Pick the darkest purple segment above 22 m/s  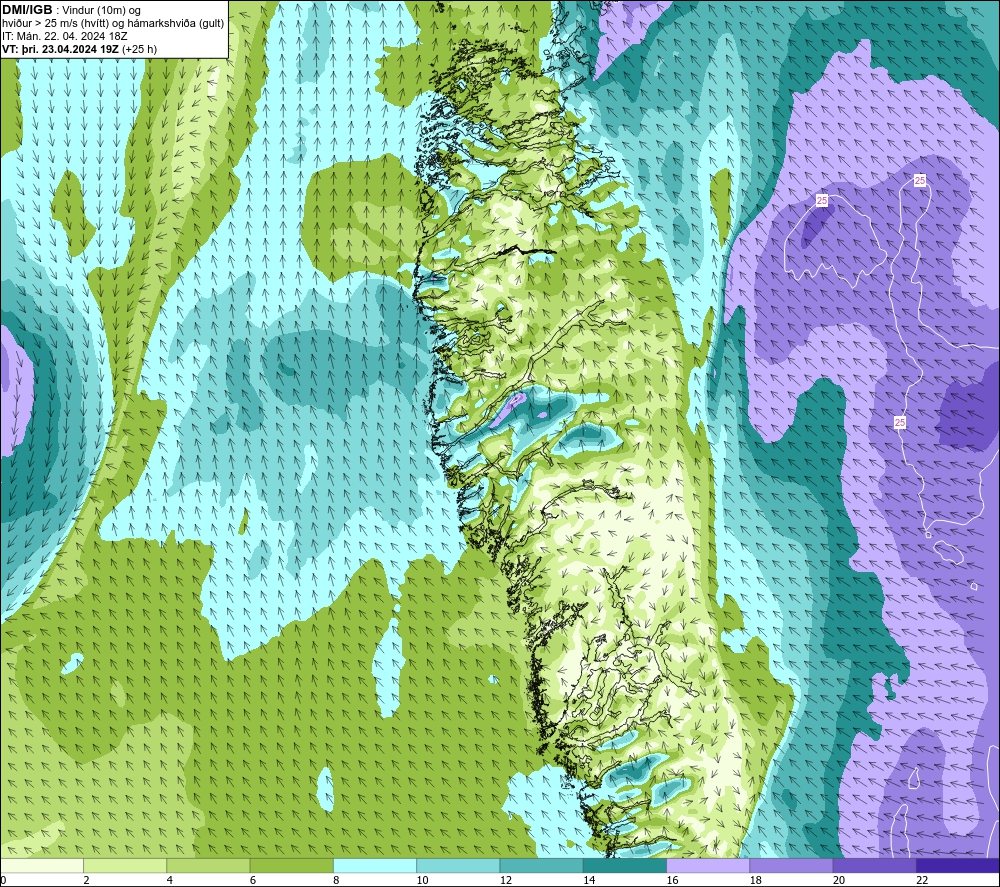pyautogui.click(x=958, y=865)
